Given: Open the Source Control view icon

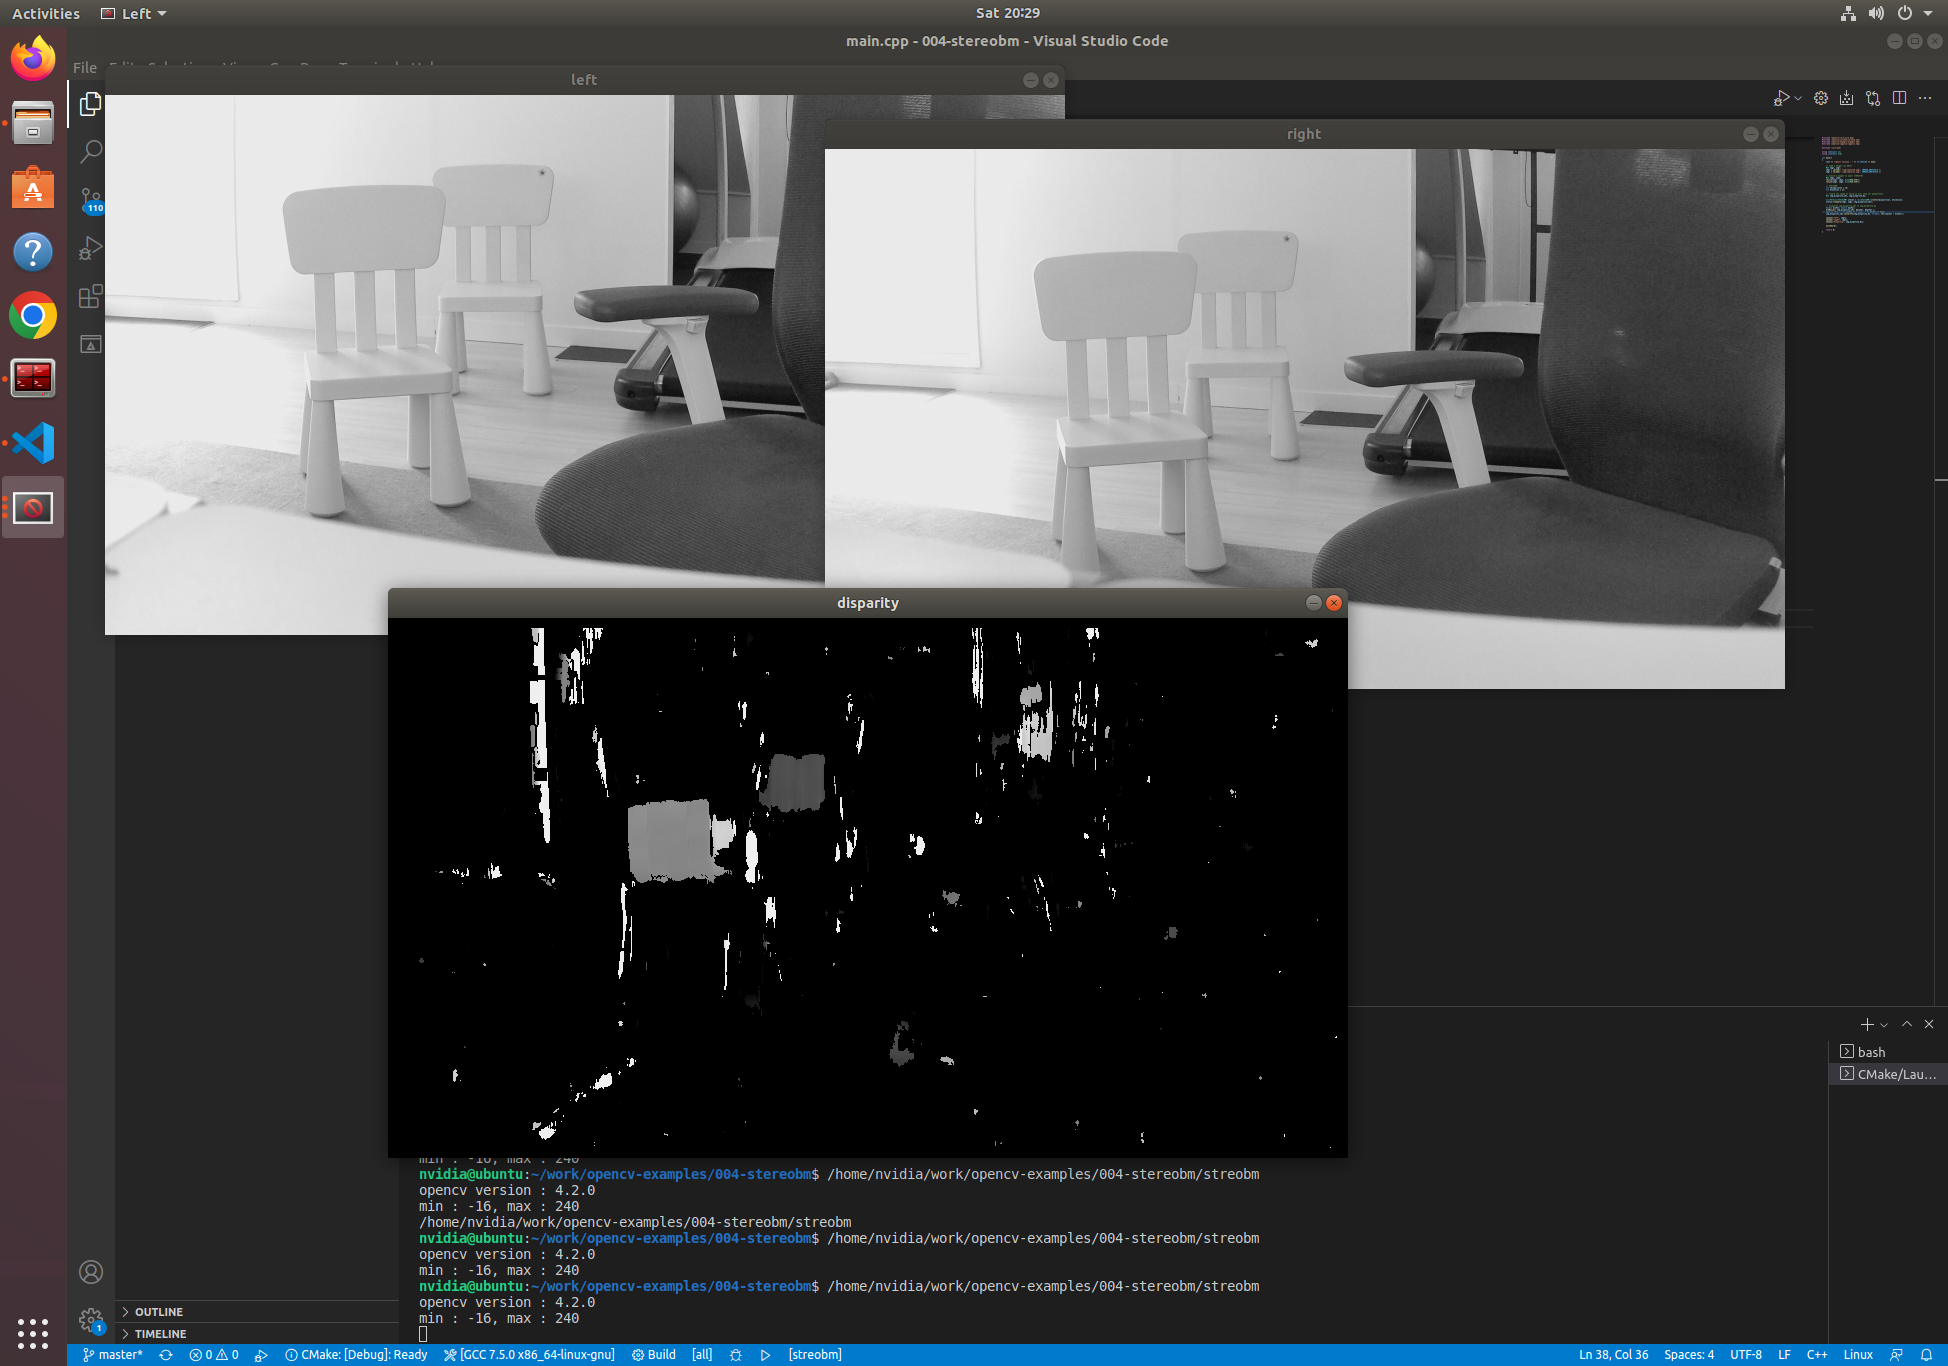Looking at the screenshot, I should click(x=90, y=200).
